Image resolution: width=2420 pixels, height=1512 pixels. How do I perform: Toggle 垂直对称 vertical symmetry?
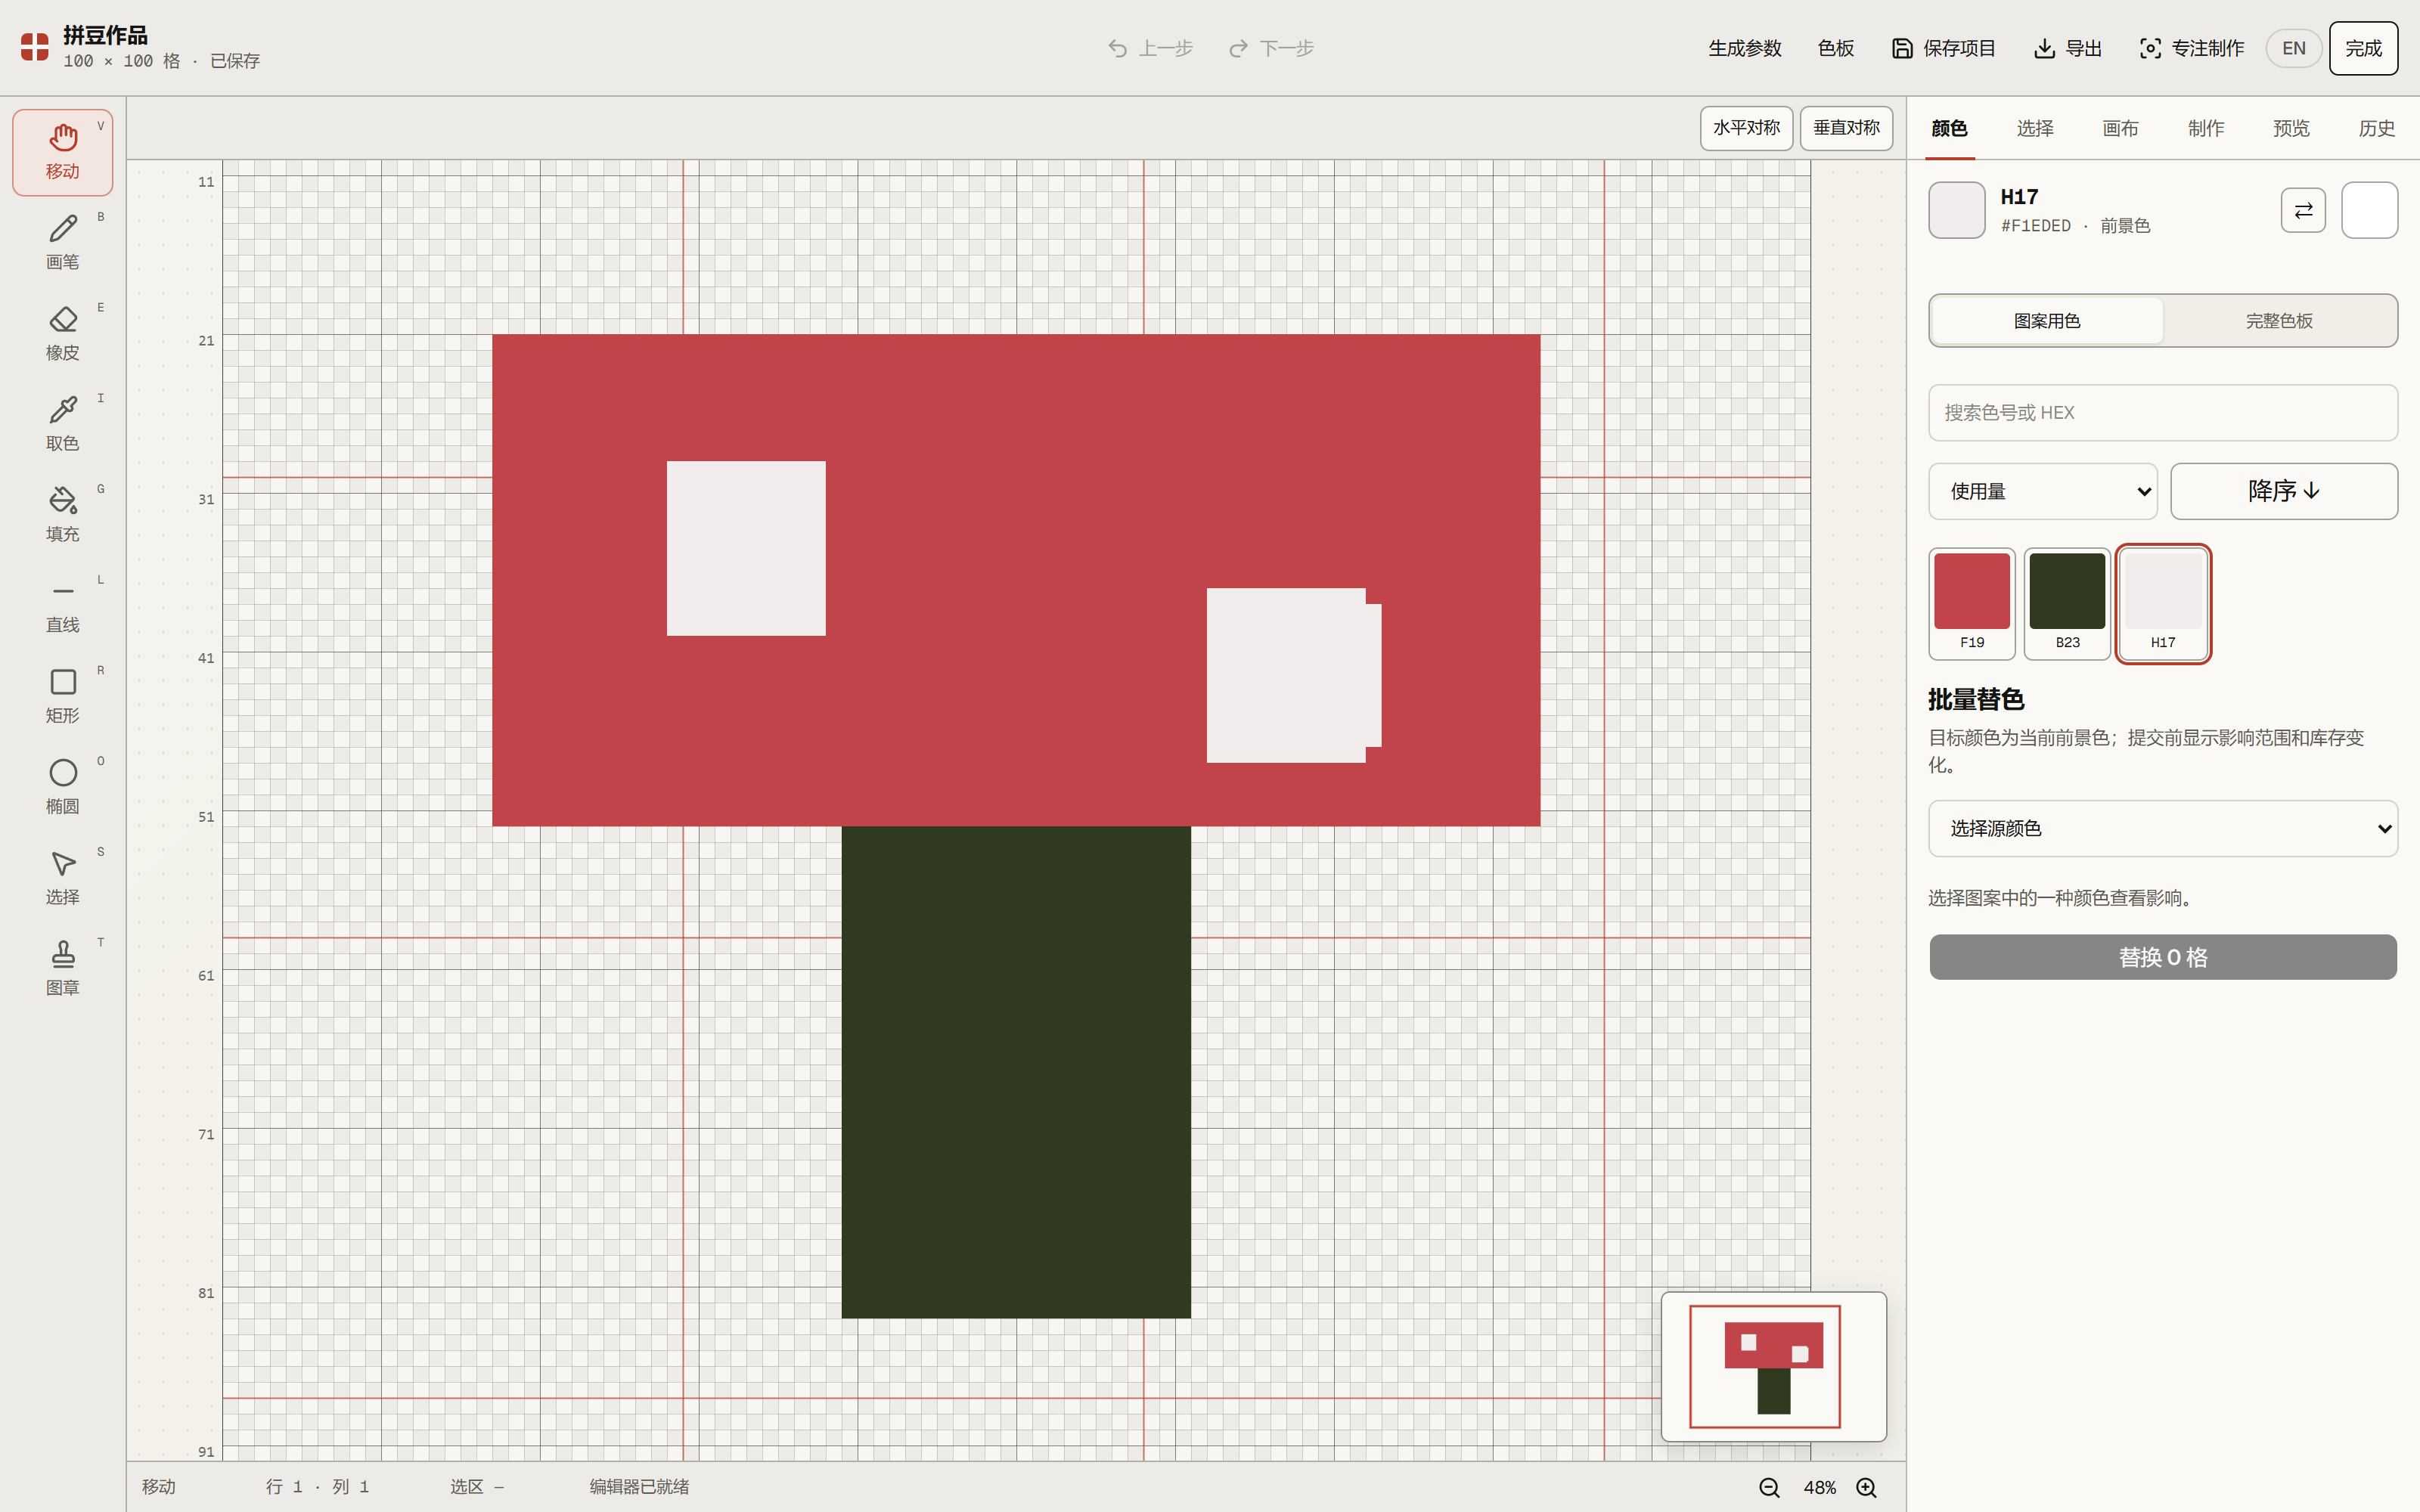pos(1846,128)
